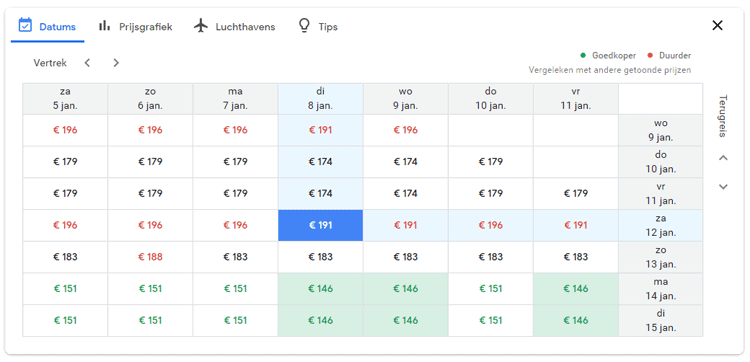Pick € 146 for 11 jan. departure, 15 jan. return

(576, 320)
